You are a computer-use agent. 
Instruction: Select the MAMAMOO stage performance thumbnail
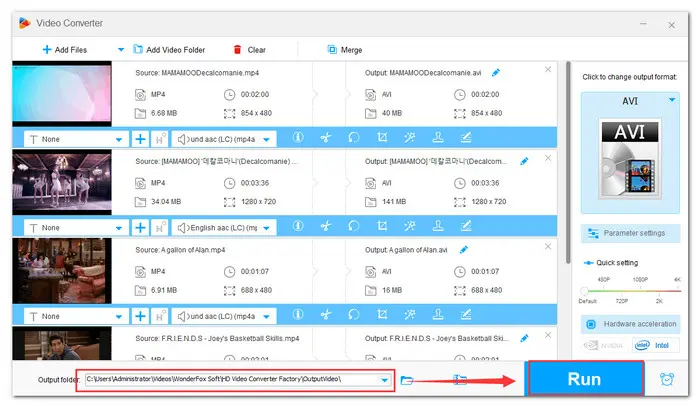[62, 182]
